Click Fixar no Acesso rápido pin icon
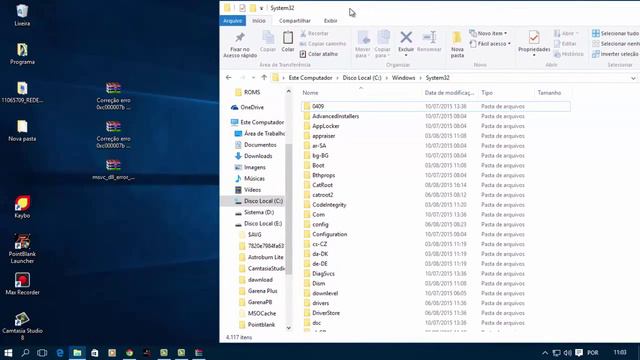Image resolution: width=640 pixels, height=360 pixels. click(x=240, y=38)
